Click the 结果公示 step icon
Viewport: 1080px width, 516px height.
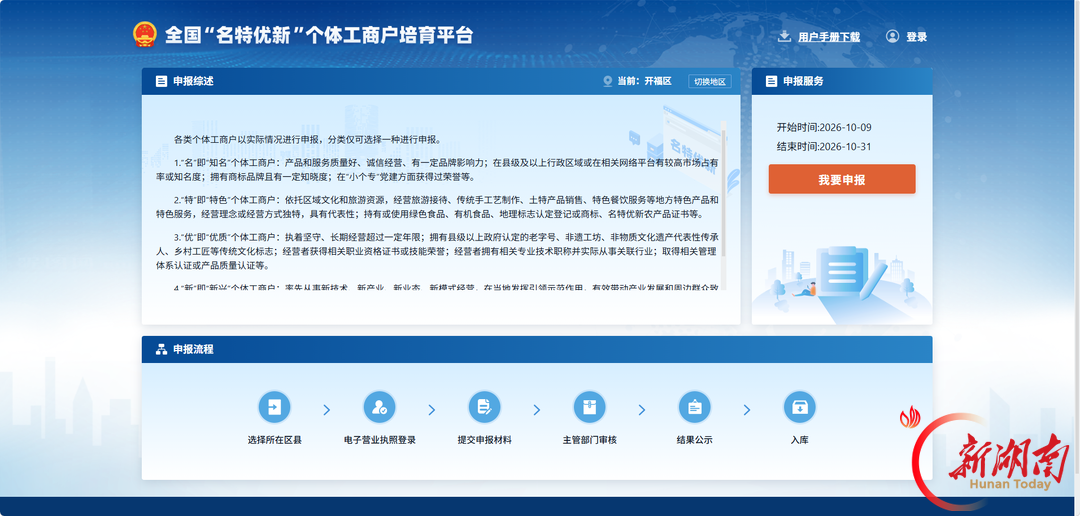(694, 407)
